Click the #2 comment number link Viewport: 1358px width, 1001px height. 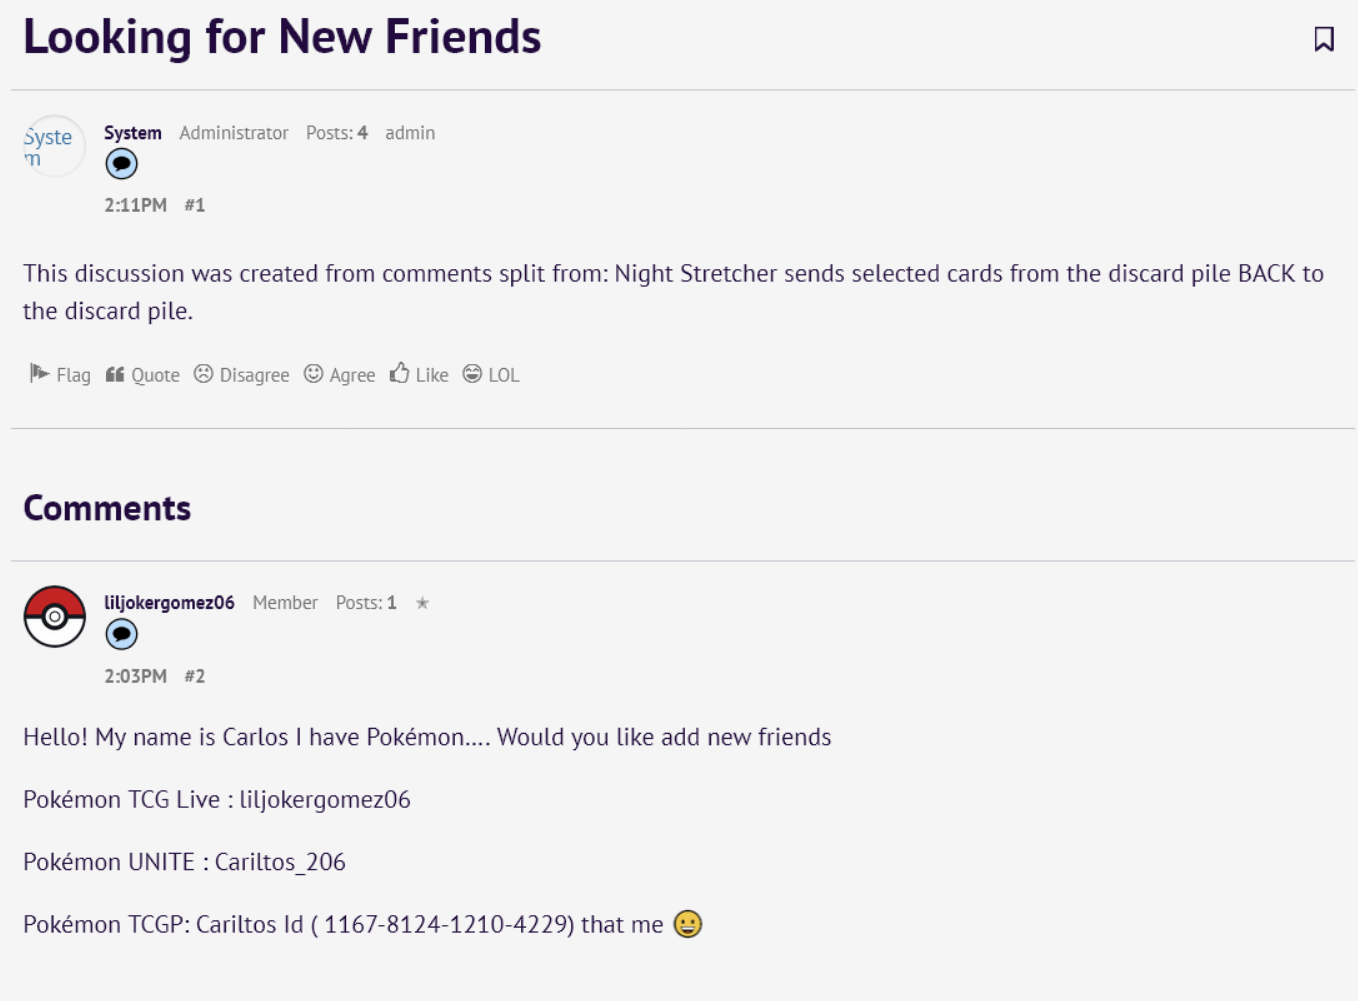194,676
